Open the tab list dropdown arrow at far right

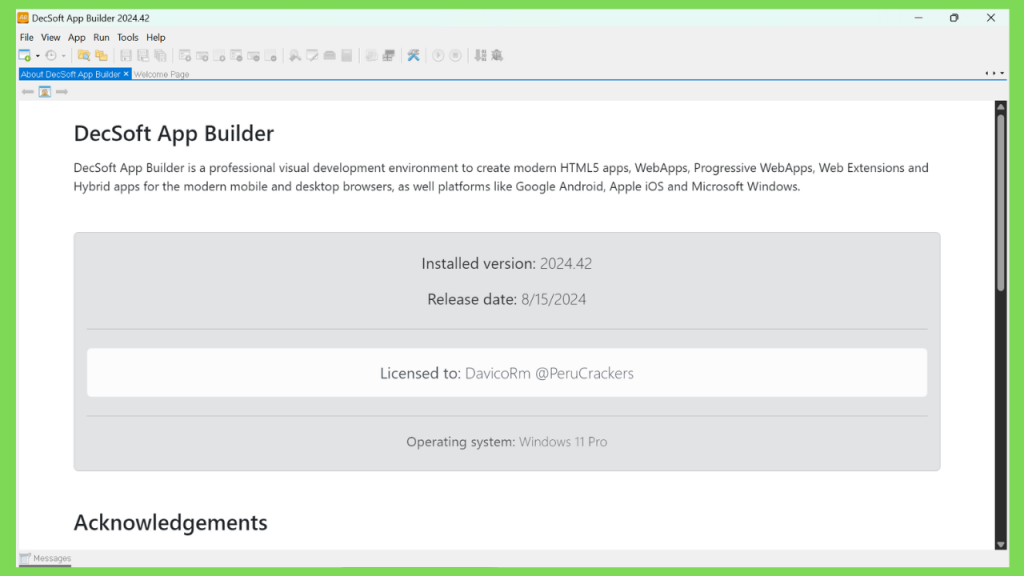point(1002,73)
